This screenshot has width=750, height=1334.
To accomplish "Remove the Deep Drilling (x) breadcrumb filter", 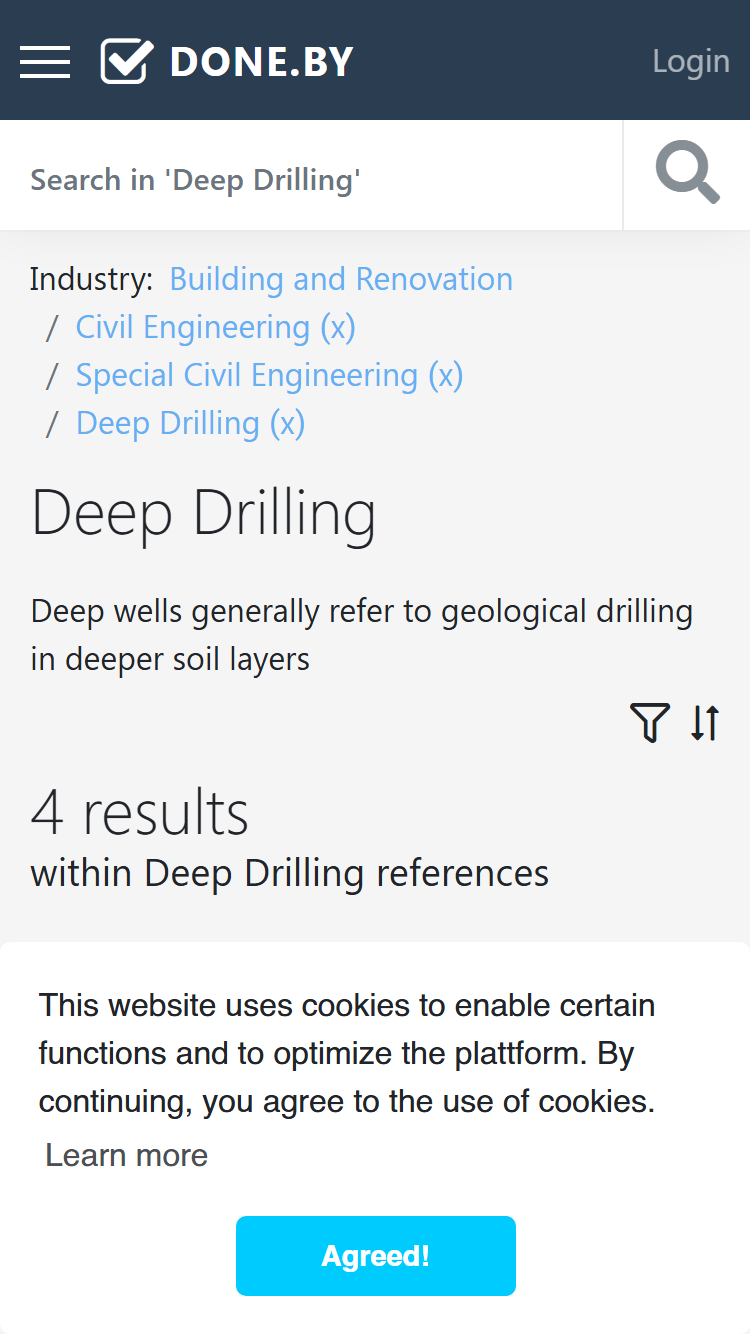I will click(x=190, y=423).
